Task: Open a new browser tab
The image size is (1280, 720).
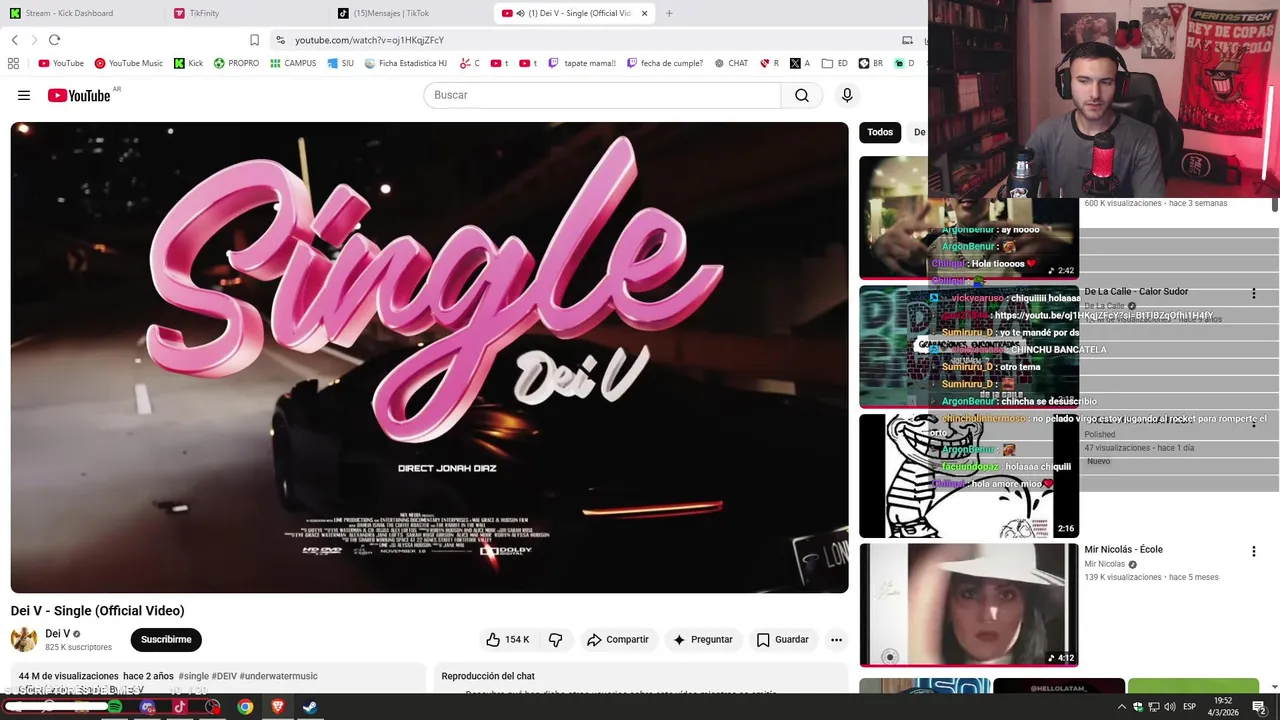Action: (x=669, y=13)
